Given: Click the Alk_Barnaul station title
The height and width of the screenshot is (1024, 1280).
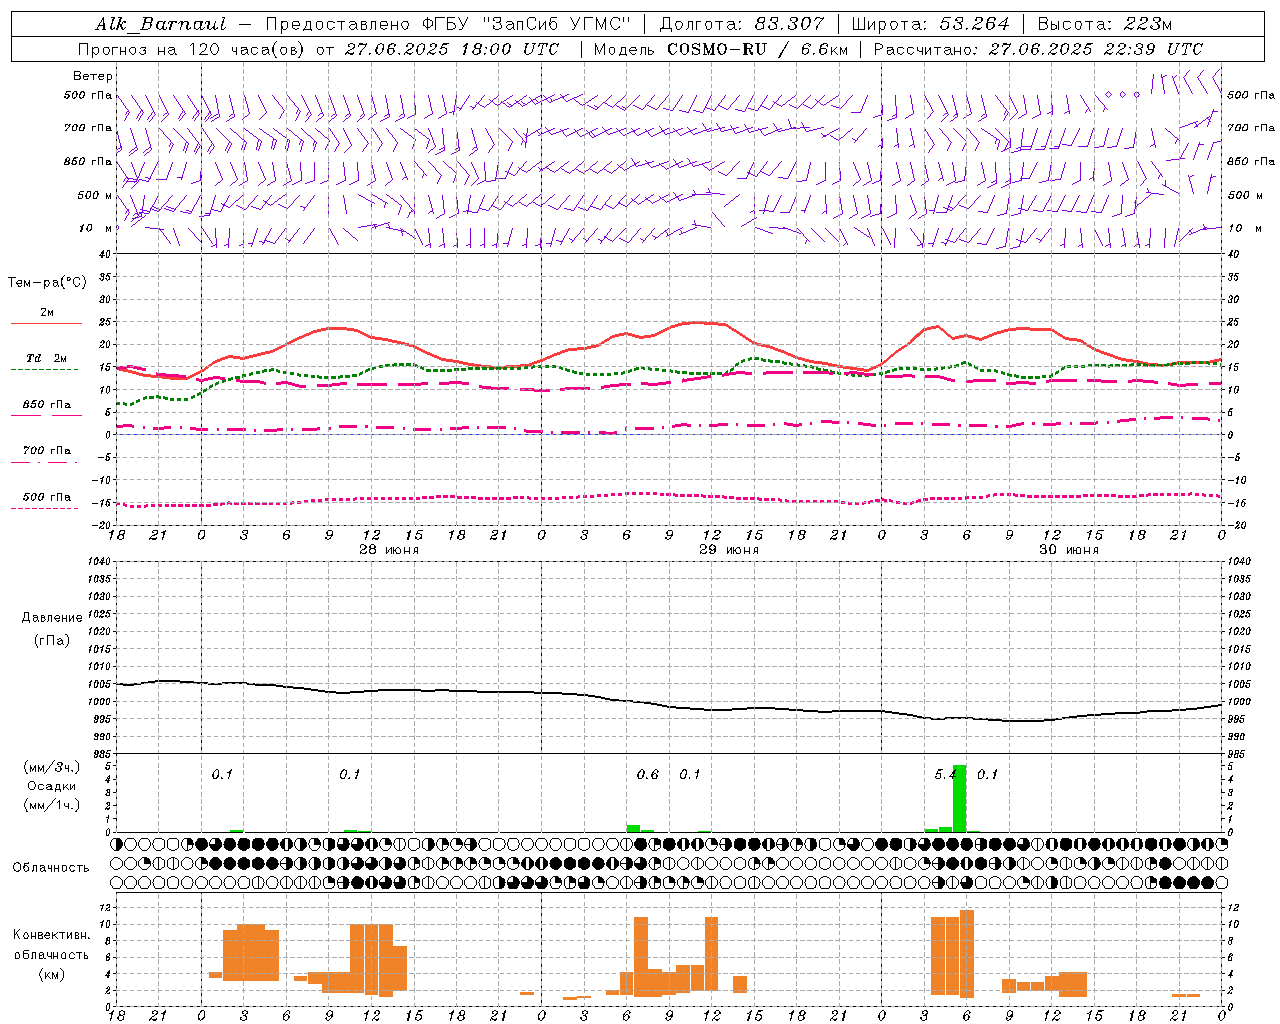Looking at the screenshot, I should click(161, 24).
